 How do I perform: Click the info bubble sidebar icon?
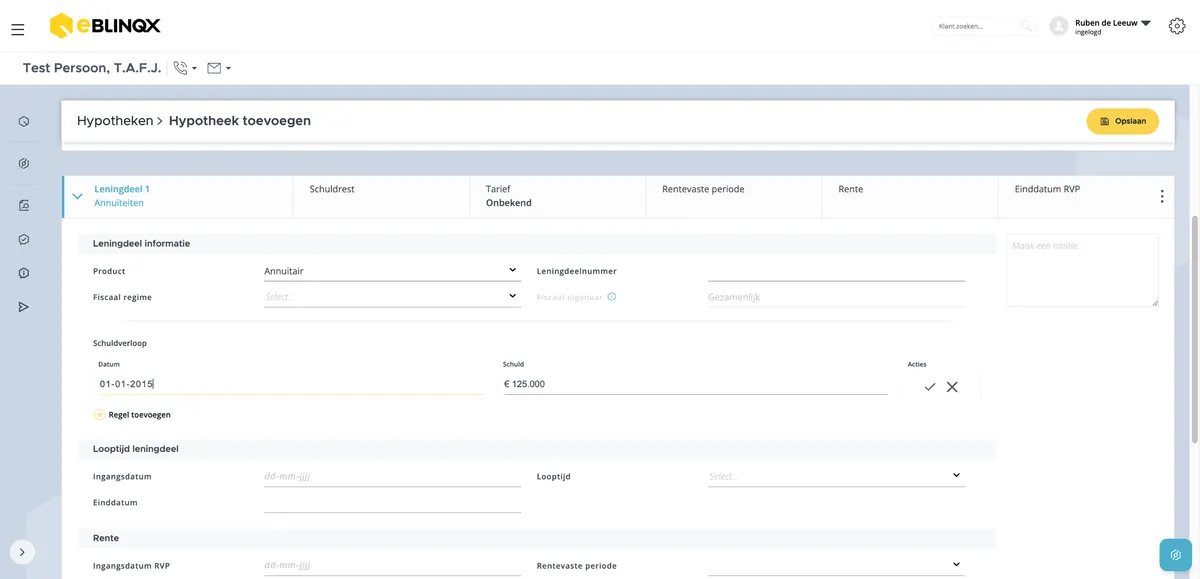tap(24, 273)
